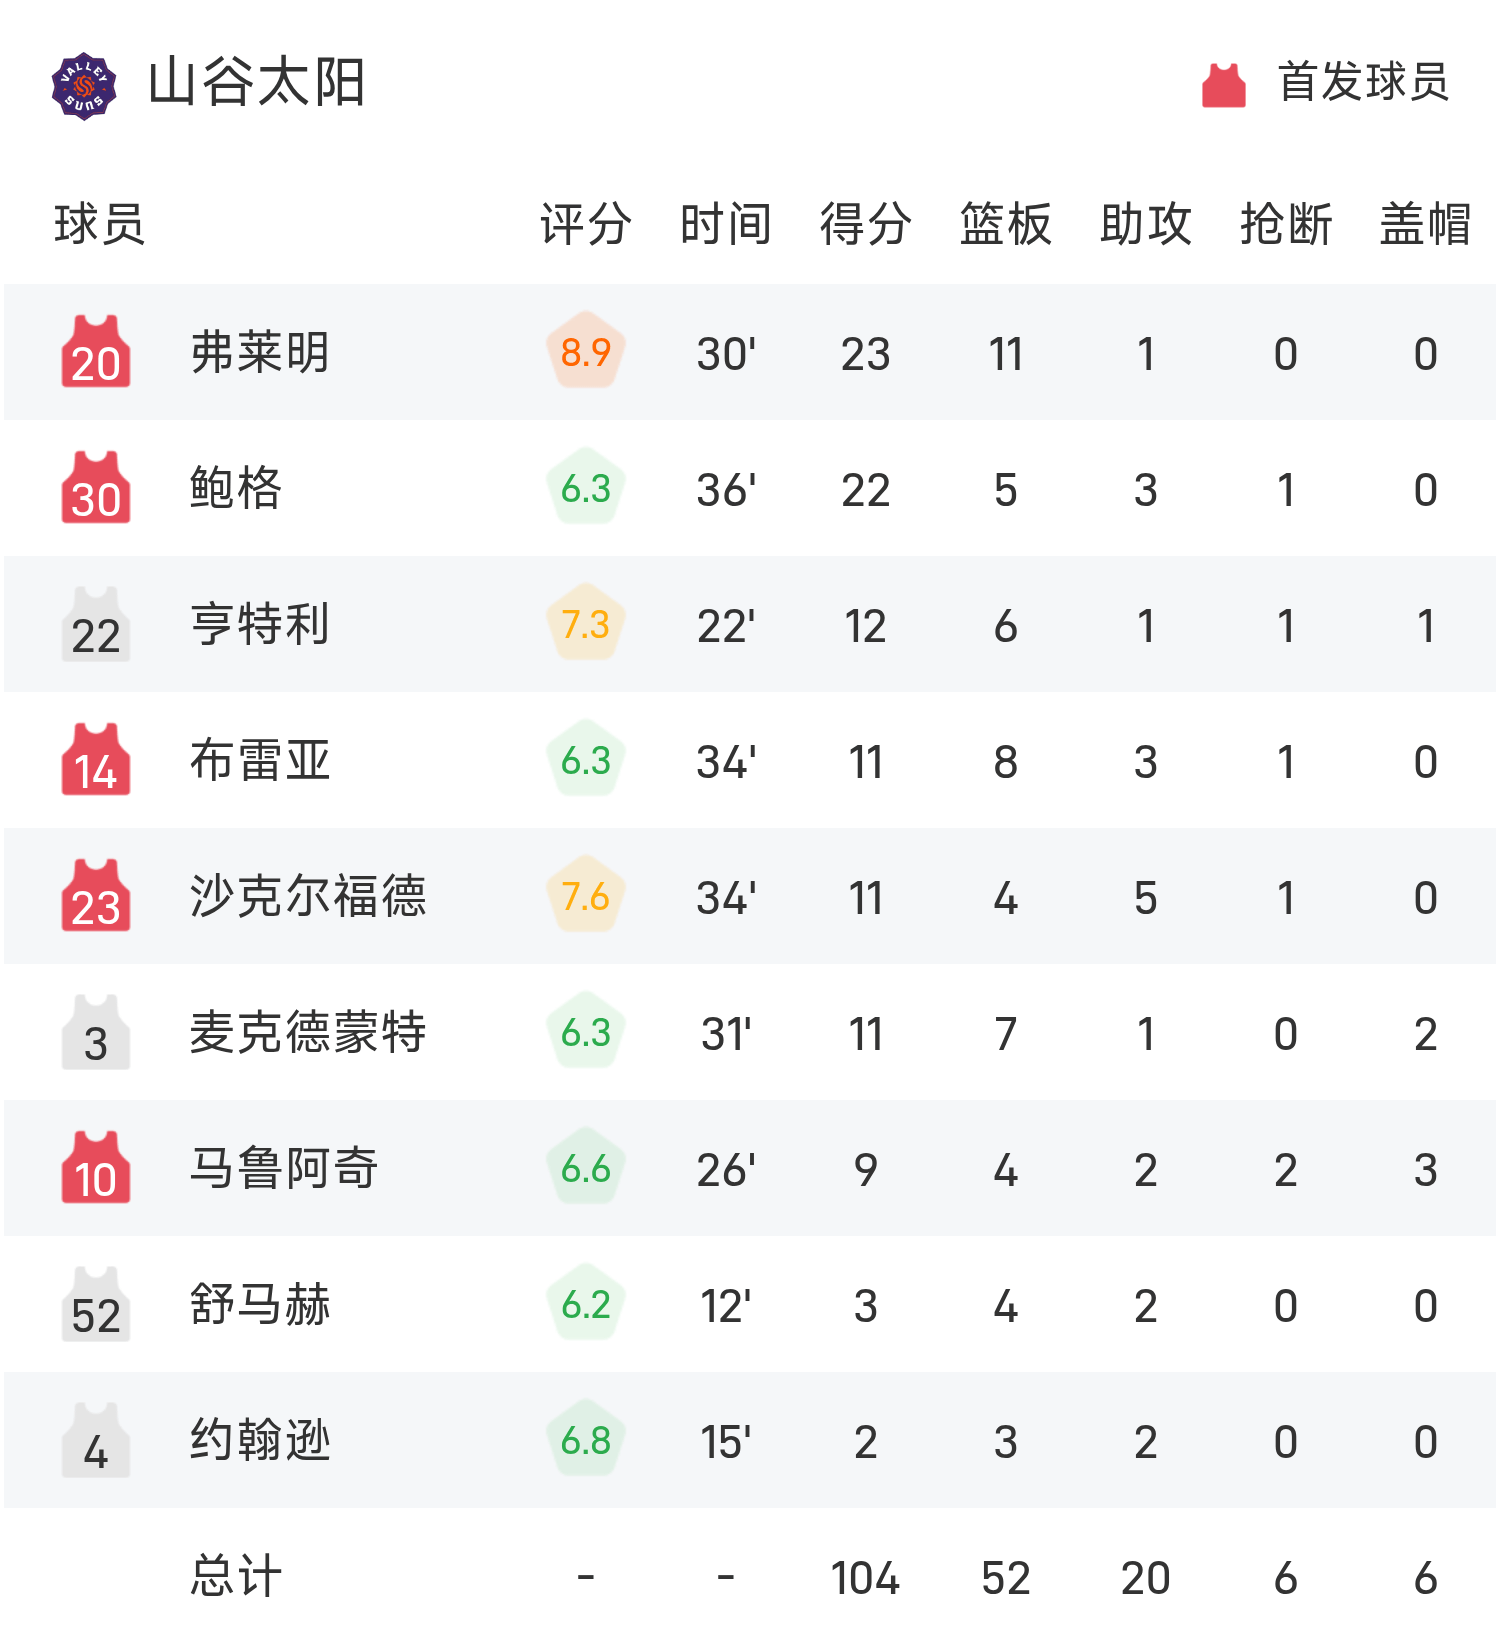Click the 8.9 rating badge
The height and width of the screenshot is (1648, 1500).
click(586, 352)
